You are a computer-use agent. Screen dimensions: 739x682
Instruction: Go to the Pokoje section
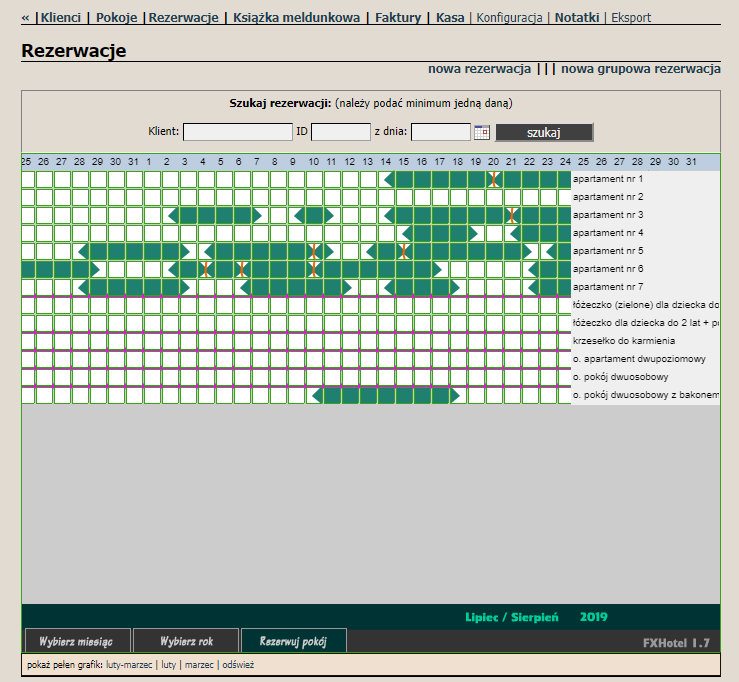116,17
